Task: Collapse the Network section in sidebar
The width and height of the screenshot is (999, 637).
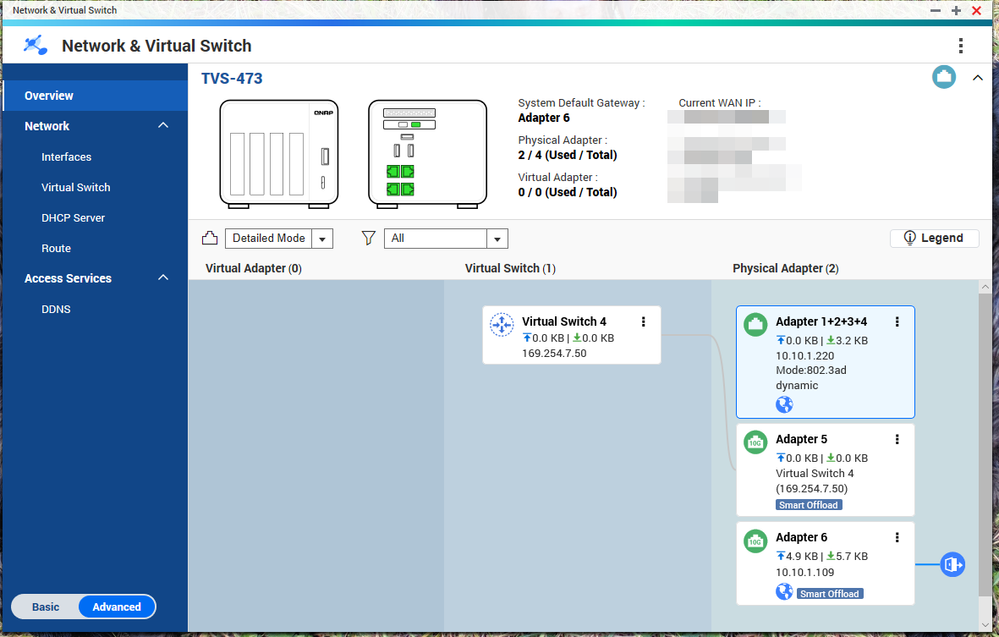Action: click(x=163, y=126)
